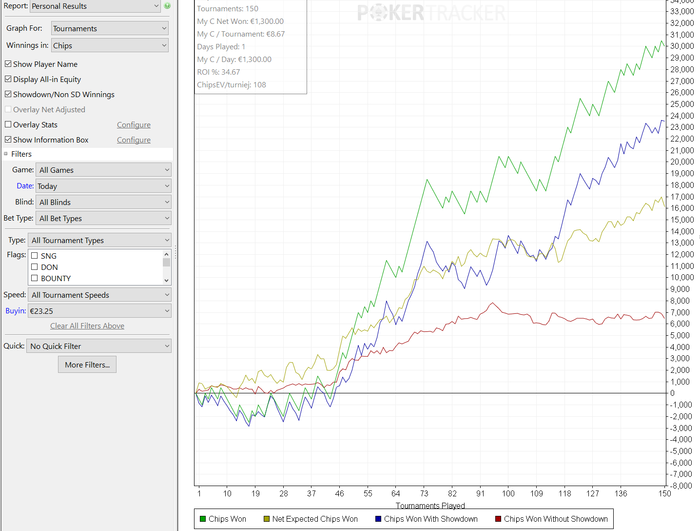
Task: Click the My C / Tournament €8.67 line
Action: (241, 34)
